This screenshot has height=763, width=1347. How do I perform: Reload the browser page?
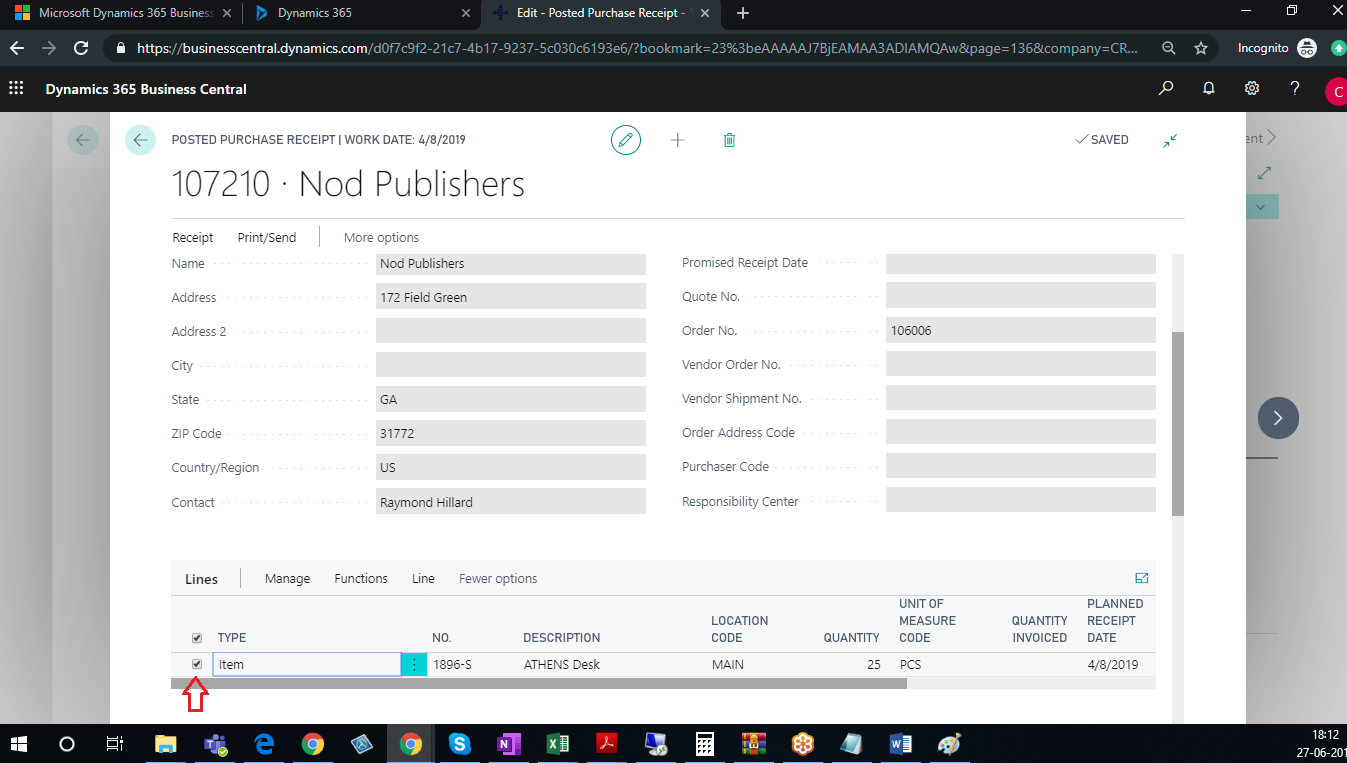pyautogui.click(x=82, y=48)
